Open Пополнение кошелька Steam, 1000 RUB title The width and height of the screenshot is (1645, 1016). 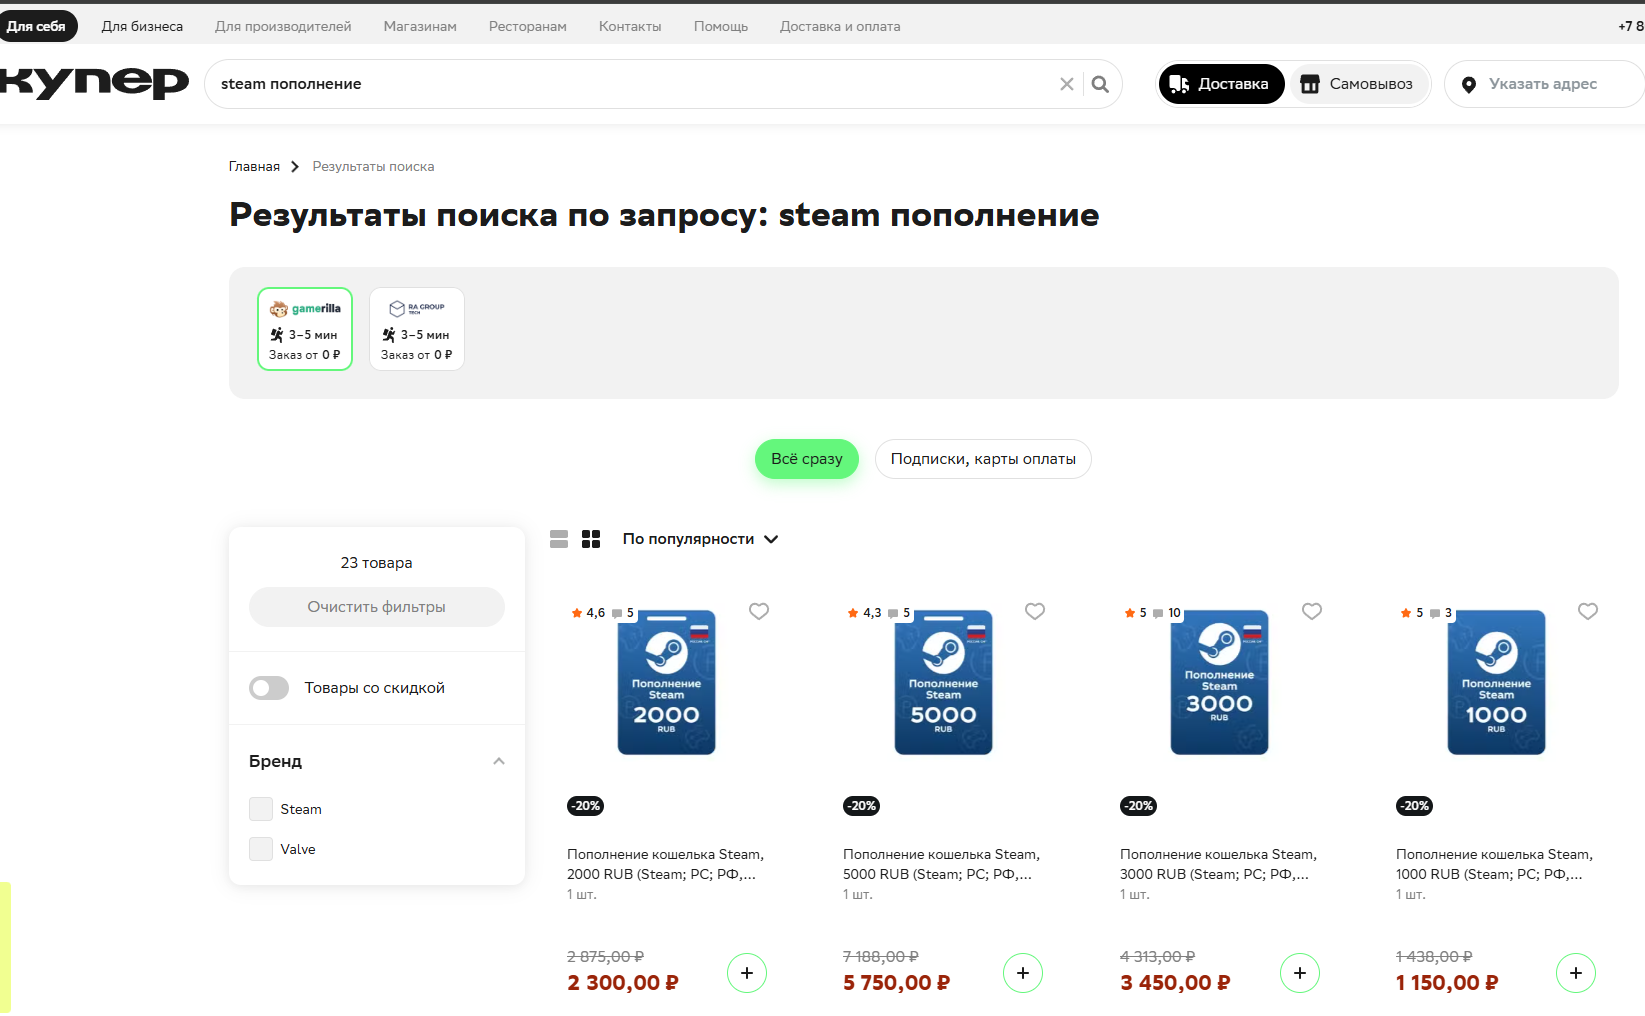(x=1495, y=864)
